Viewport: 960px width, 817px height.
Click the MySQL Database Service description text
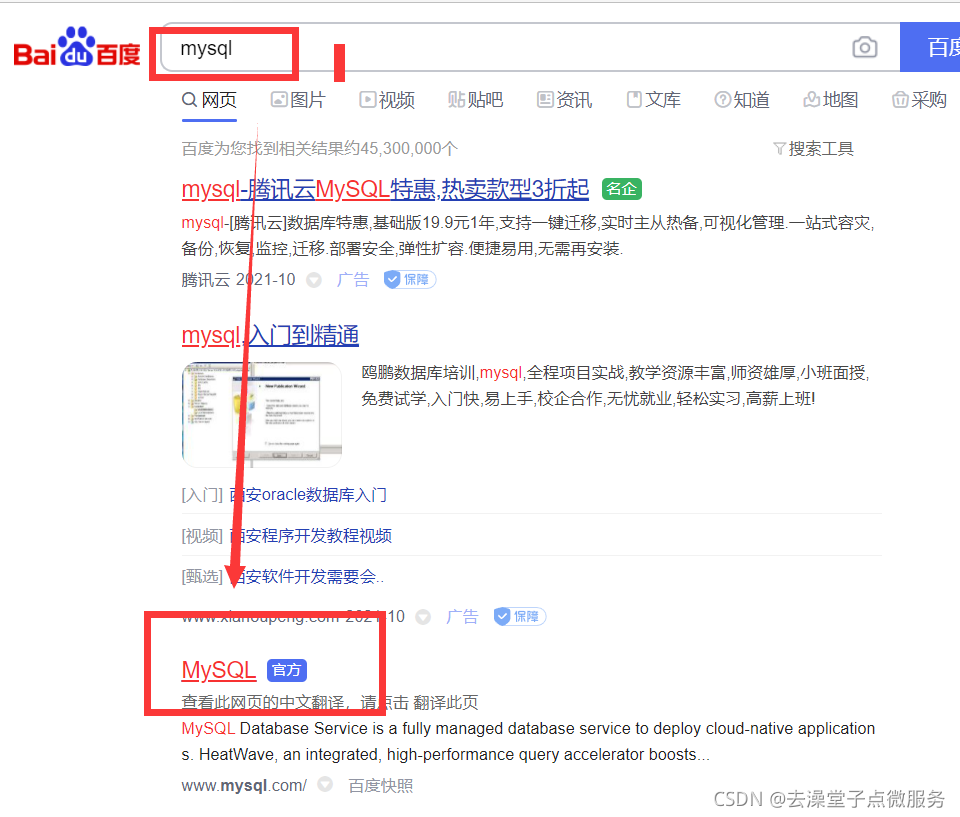pyautogui.click(x=528, y=742)
